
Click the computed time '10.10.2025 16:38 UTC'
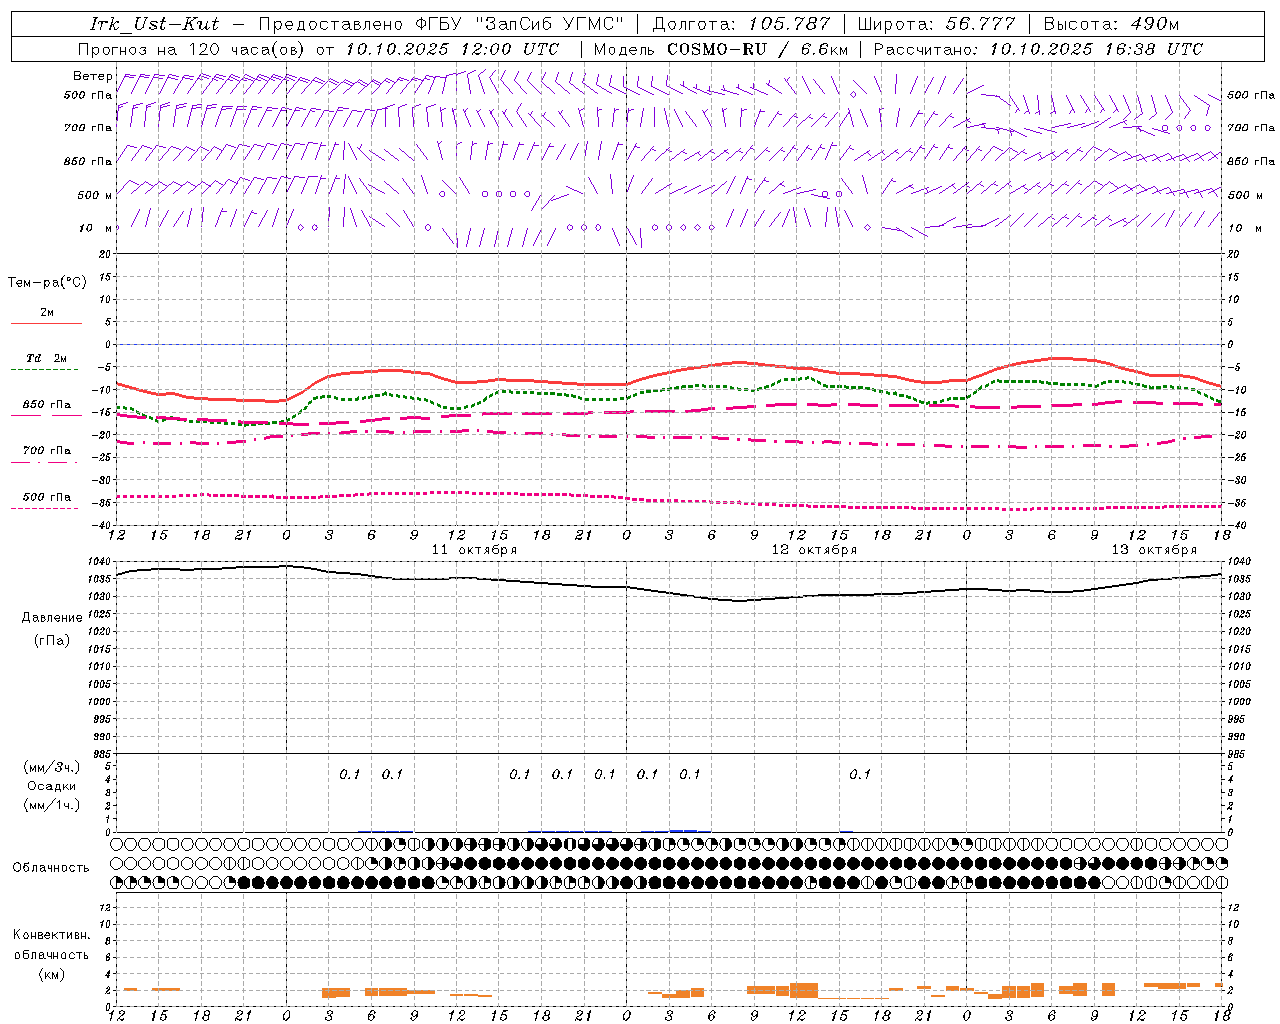(1096, 49)
